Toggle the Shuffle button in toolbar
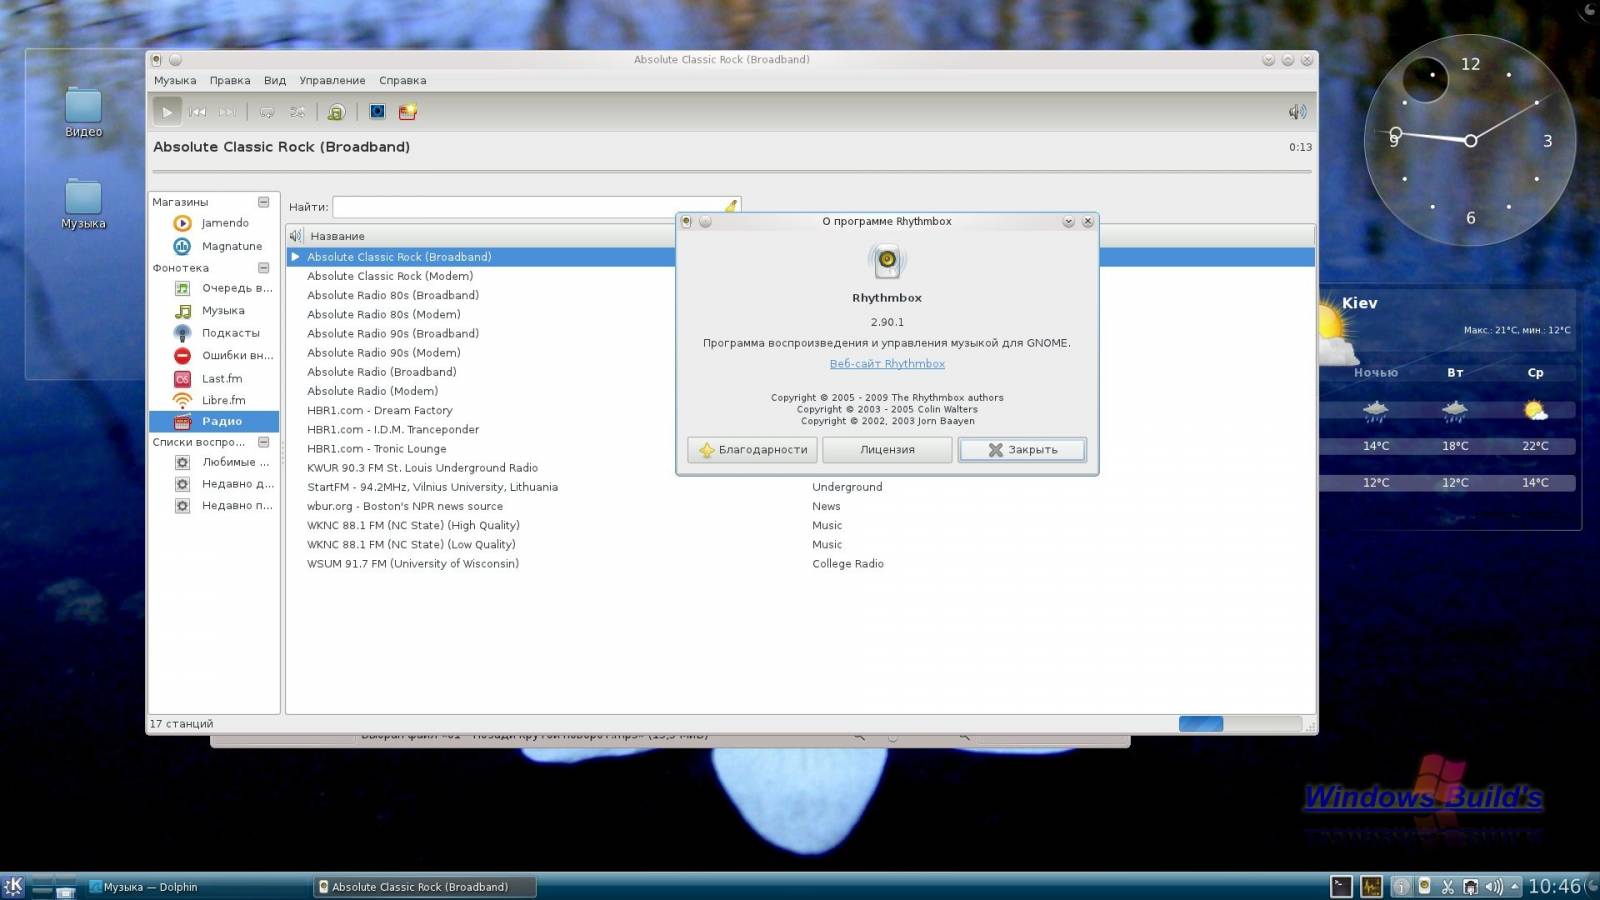 tap(297, 112)
